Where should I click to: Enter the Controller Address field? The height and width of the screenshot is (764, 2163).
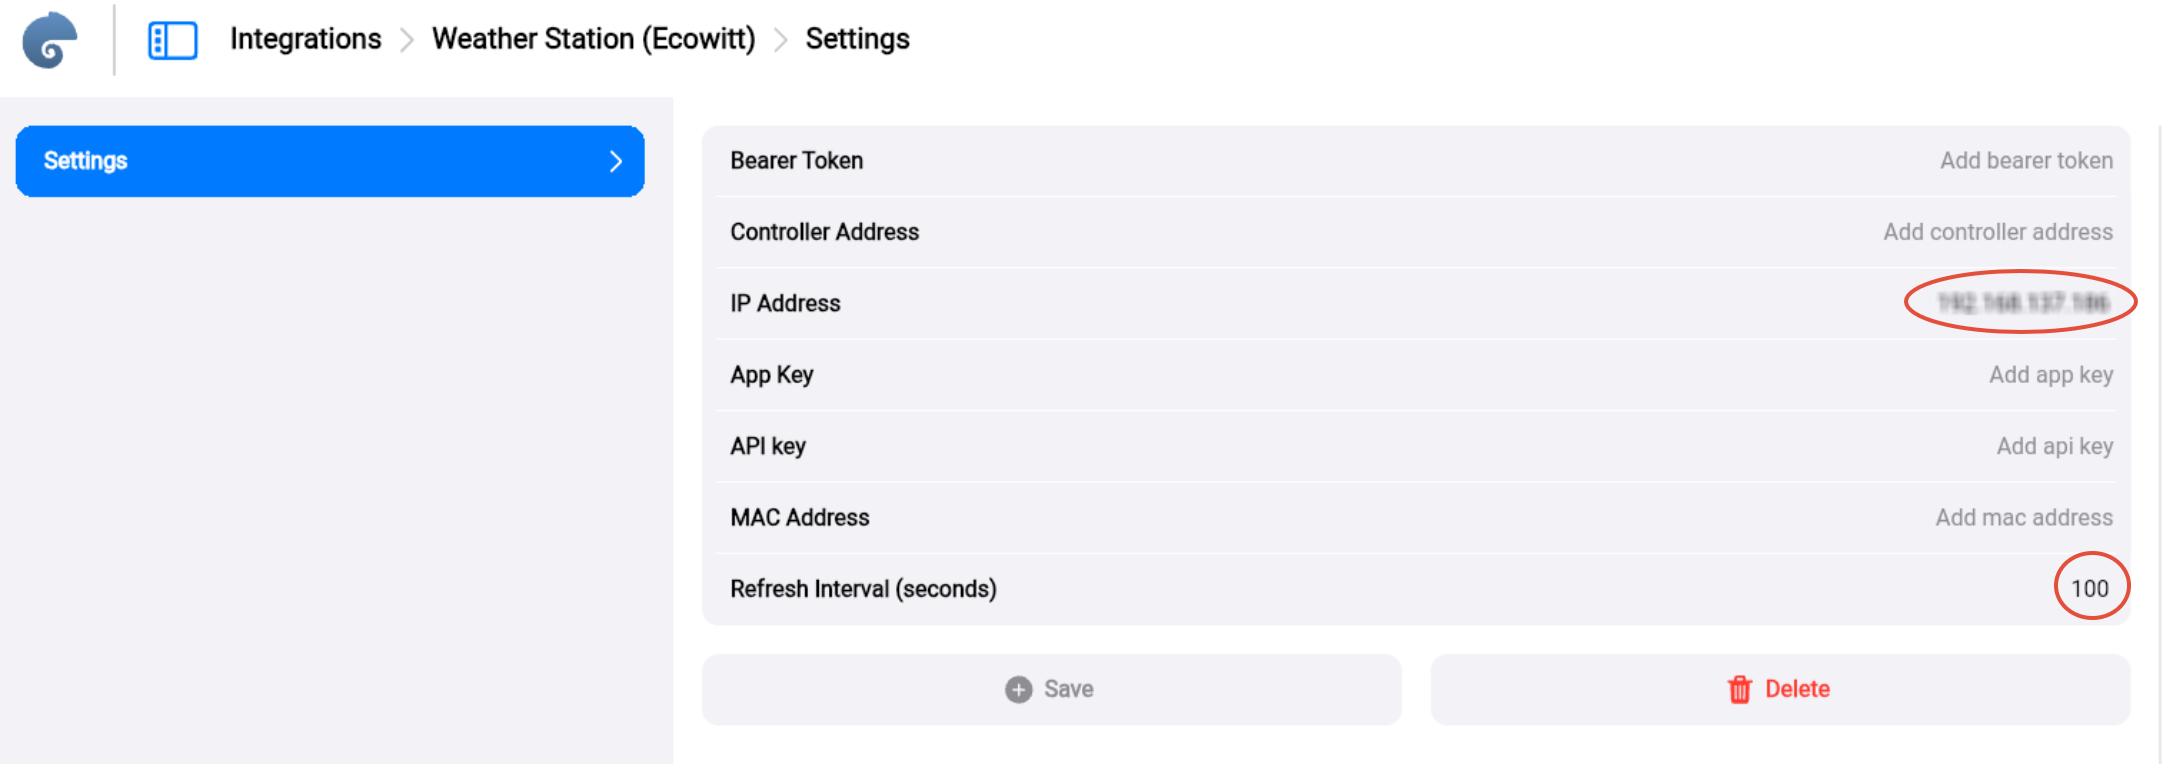(x=1997, y=232)
